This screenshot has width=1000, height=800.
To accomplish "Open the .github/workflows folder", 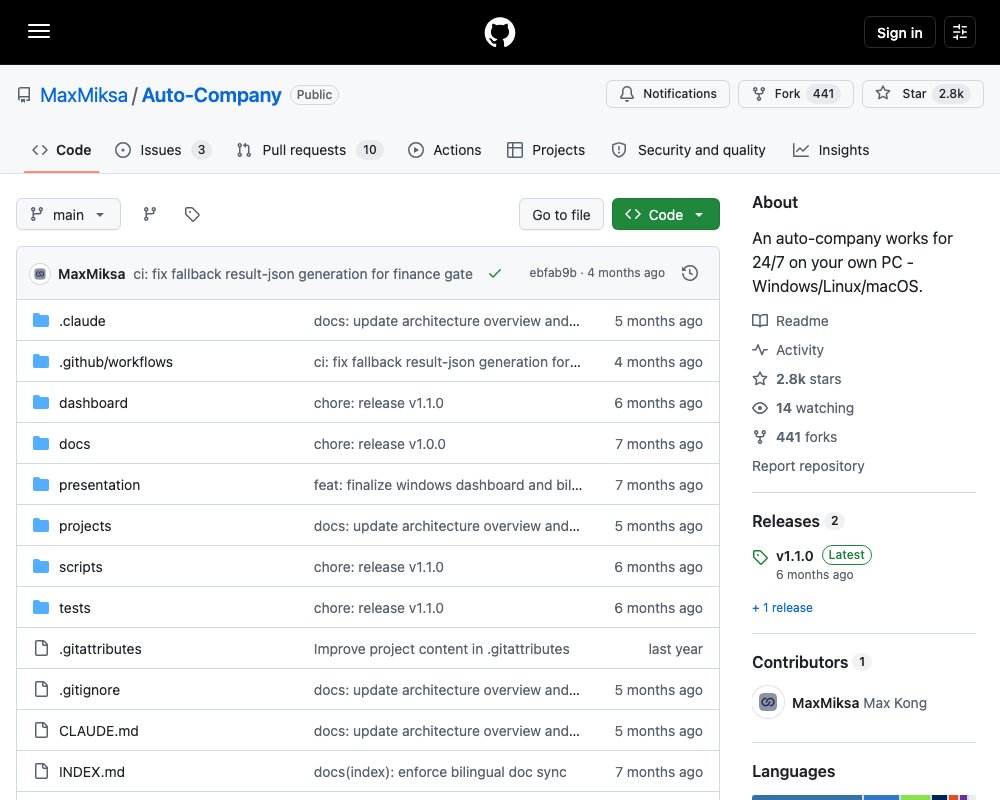I will 115,362.
